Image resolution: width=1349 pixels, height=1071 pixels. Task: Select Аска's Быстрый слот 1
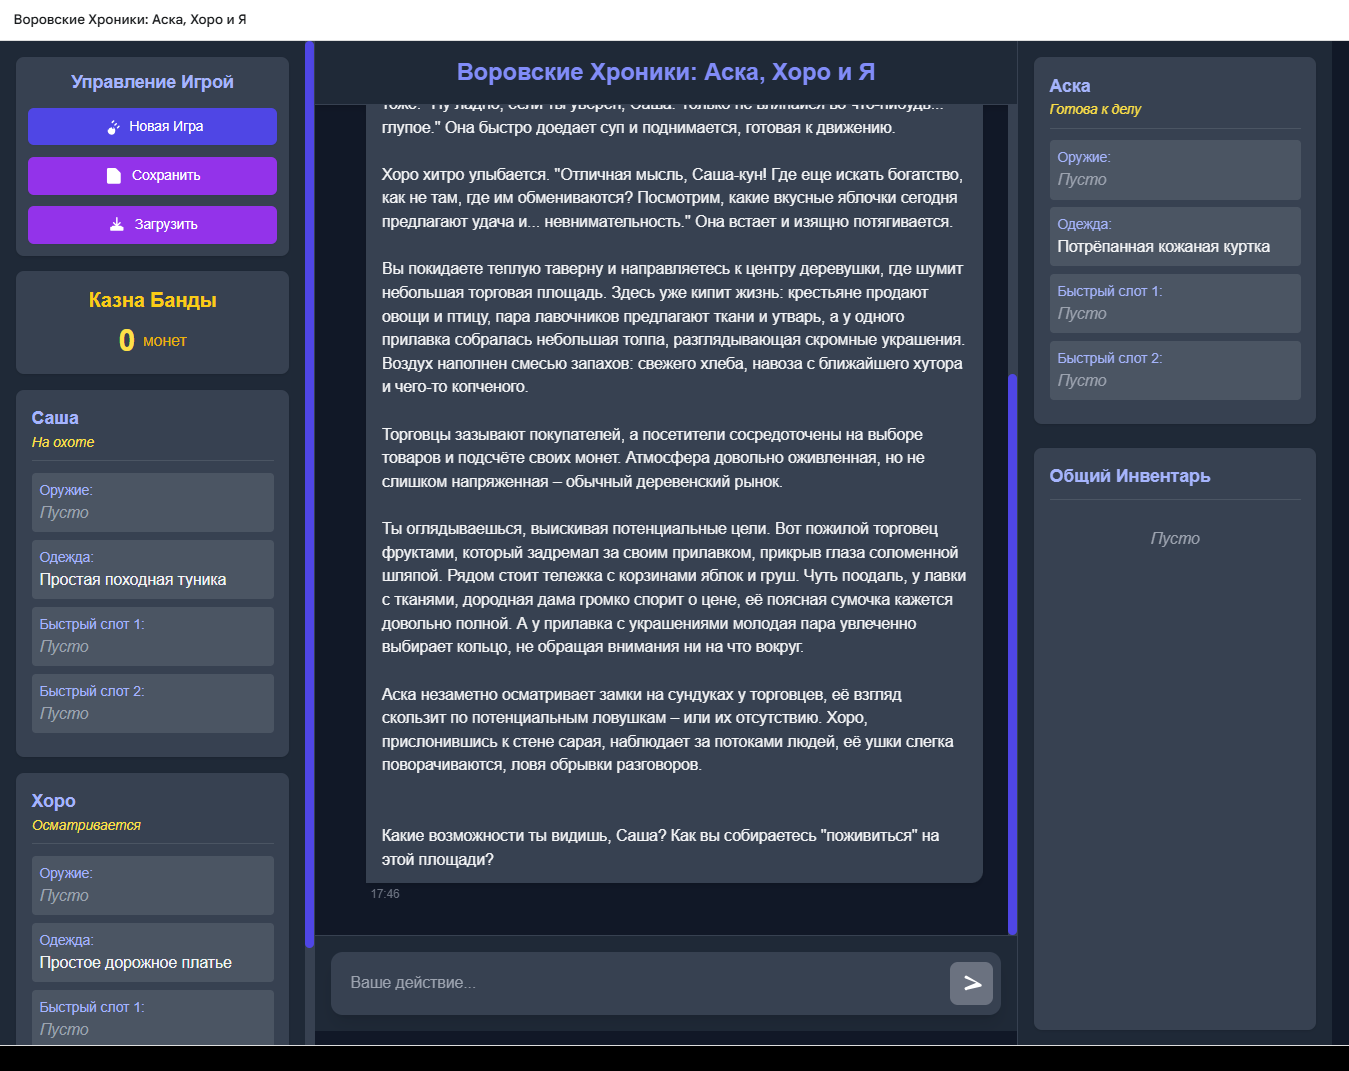[1175, 303]
